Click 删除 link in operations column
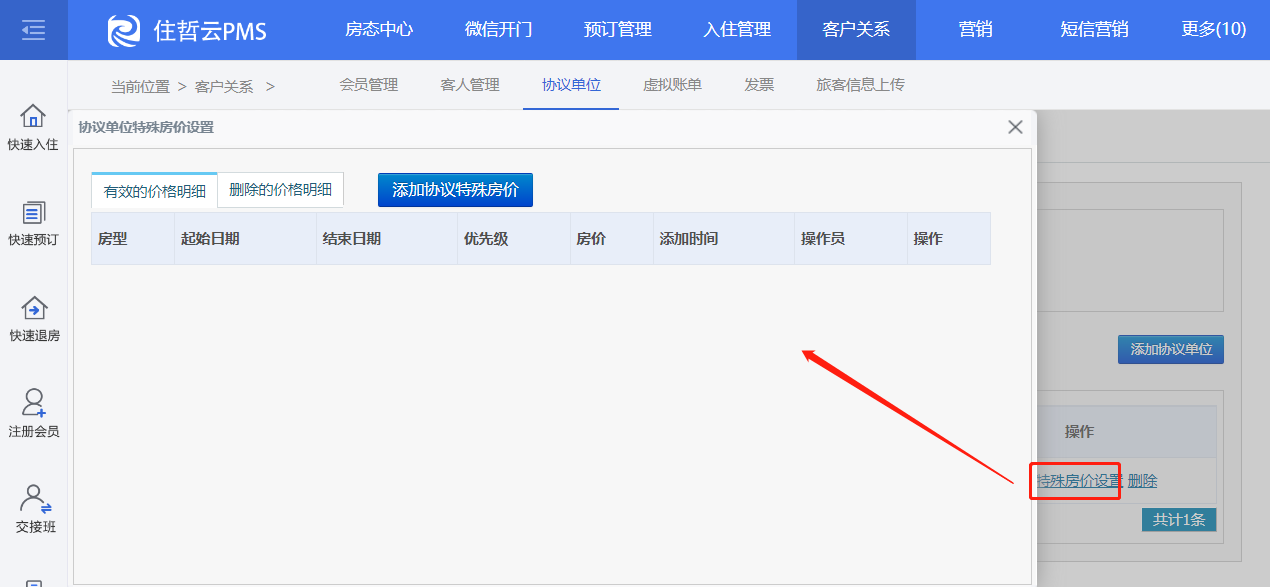 pos(1142,481)
